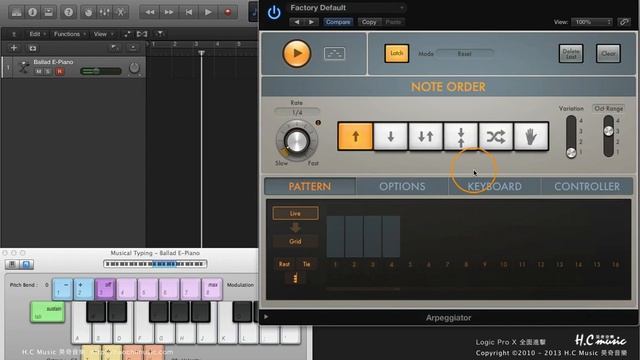The image size is (640, 360).
Task: Click the orange Arpeggiator play button
Action: (297, 53)
